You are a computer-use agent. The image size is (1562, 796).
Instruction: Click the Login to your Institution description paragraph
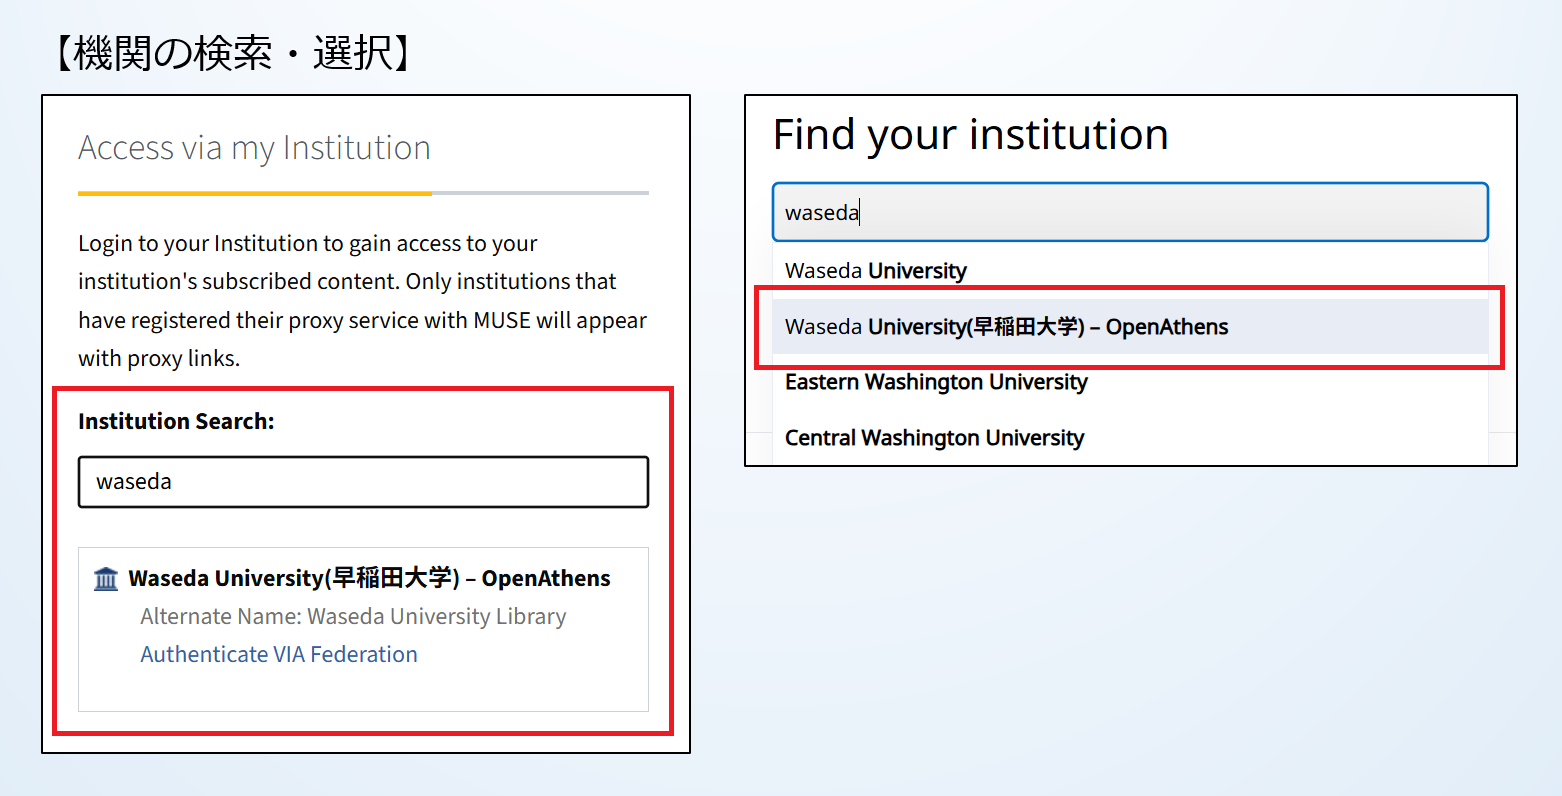[362, 301]
